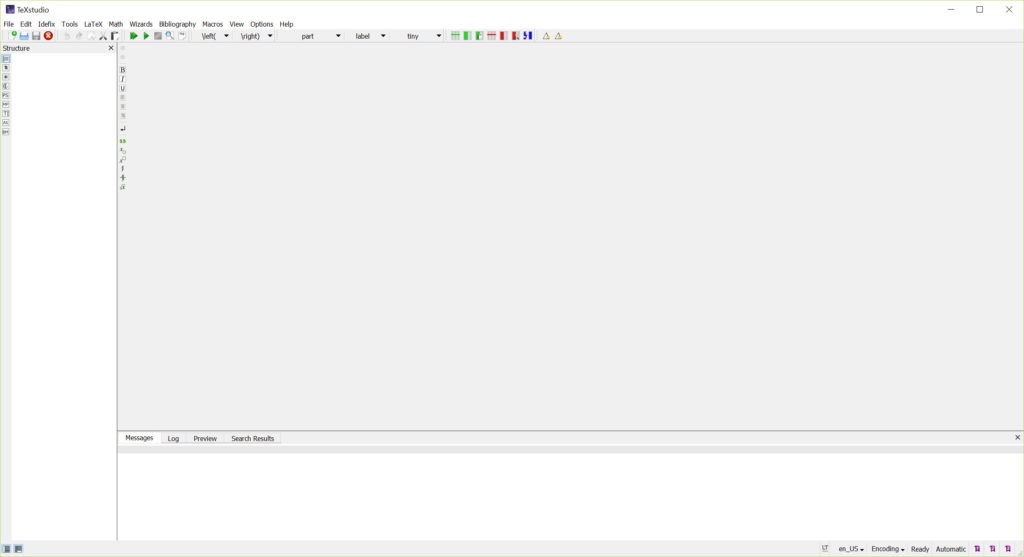Open the Macros menu
Screen dimensions: 1024x557
click(x=212, y=24)
